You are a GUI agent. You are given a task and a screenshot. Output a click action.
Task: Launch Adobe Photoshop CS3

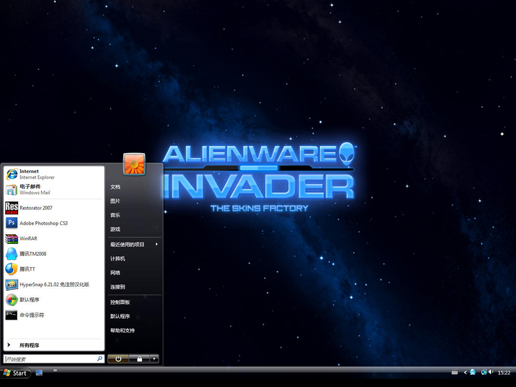(53, 223)
